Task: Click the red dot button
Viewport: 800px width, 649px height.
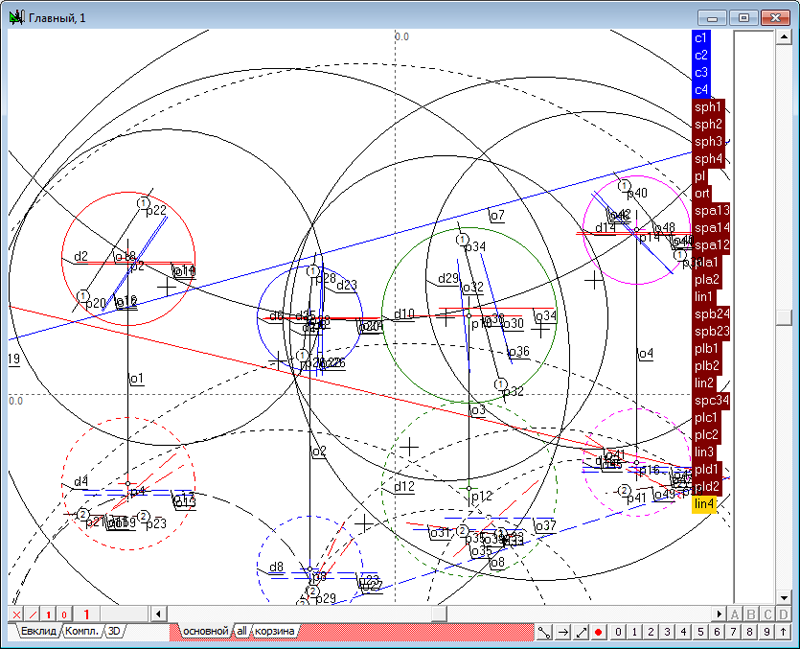Action: [x=598, y=632]
